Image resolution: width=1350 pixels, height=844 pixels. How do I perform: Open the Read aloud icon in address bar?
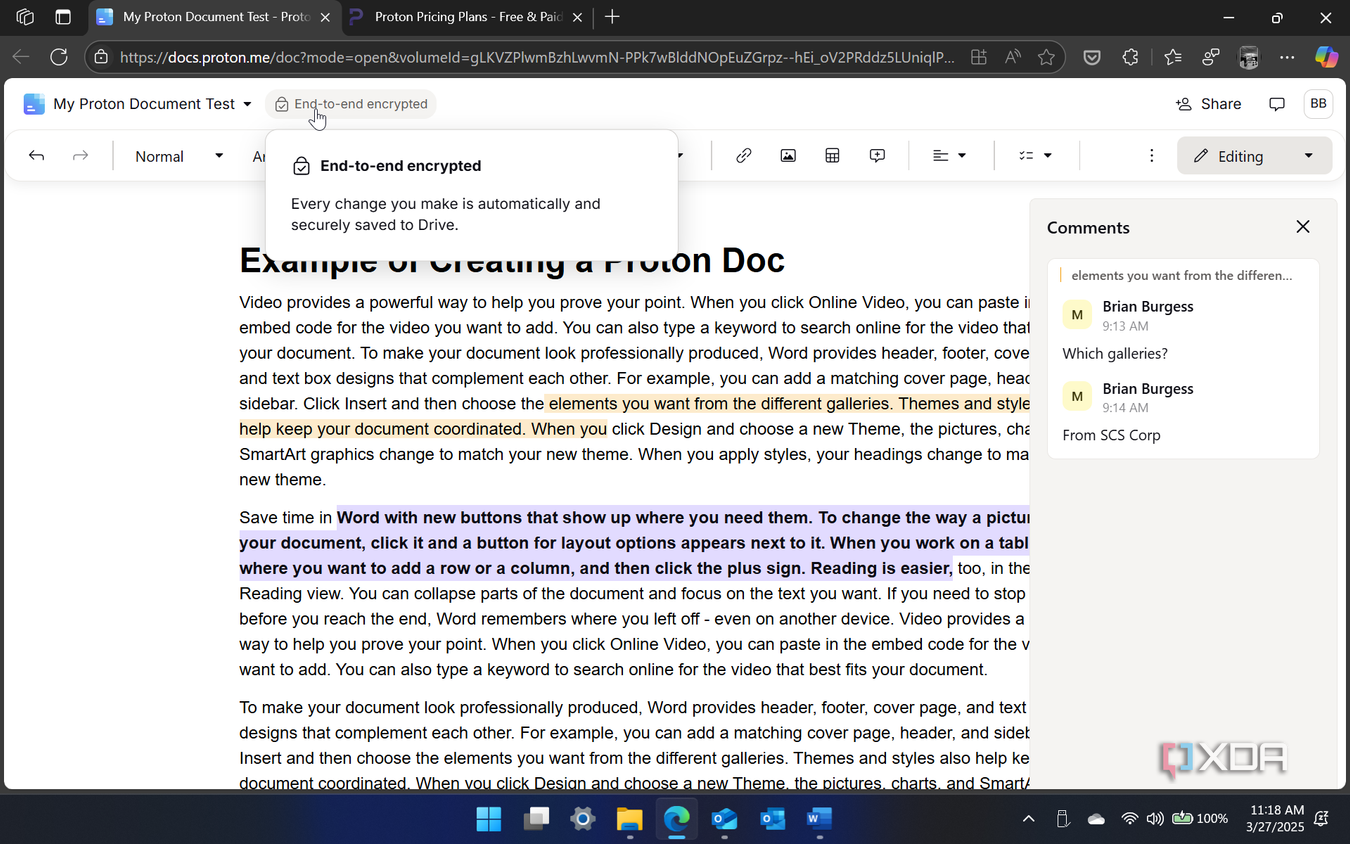click(1013, 57)
